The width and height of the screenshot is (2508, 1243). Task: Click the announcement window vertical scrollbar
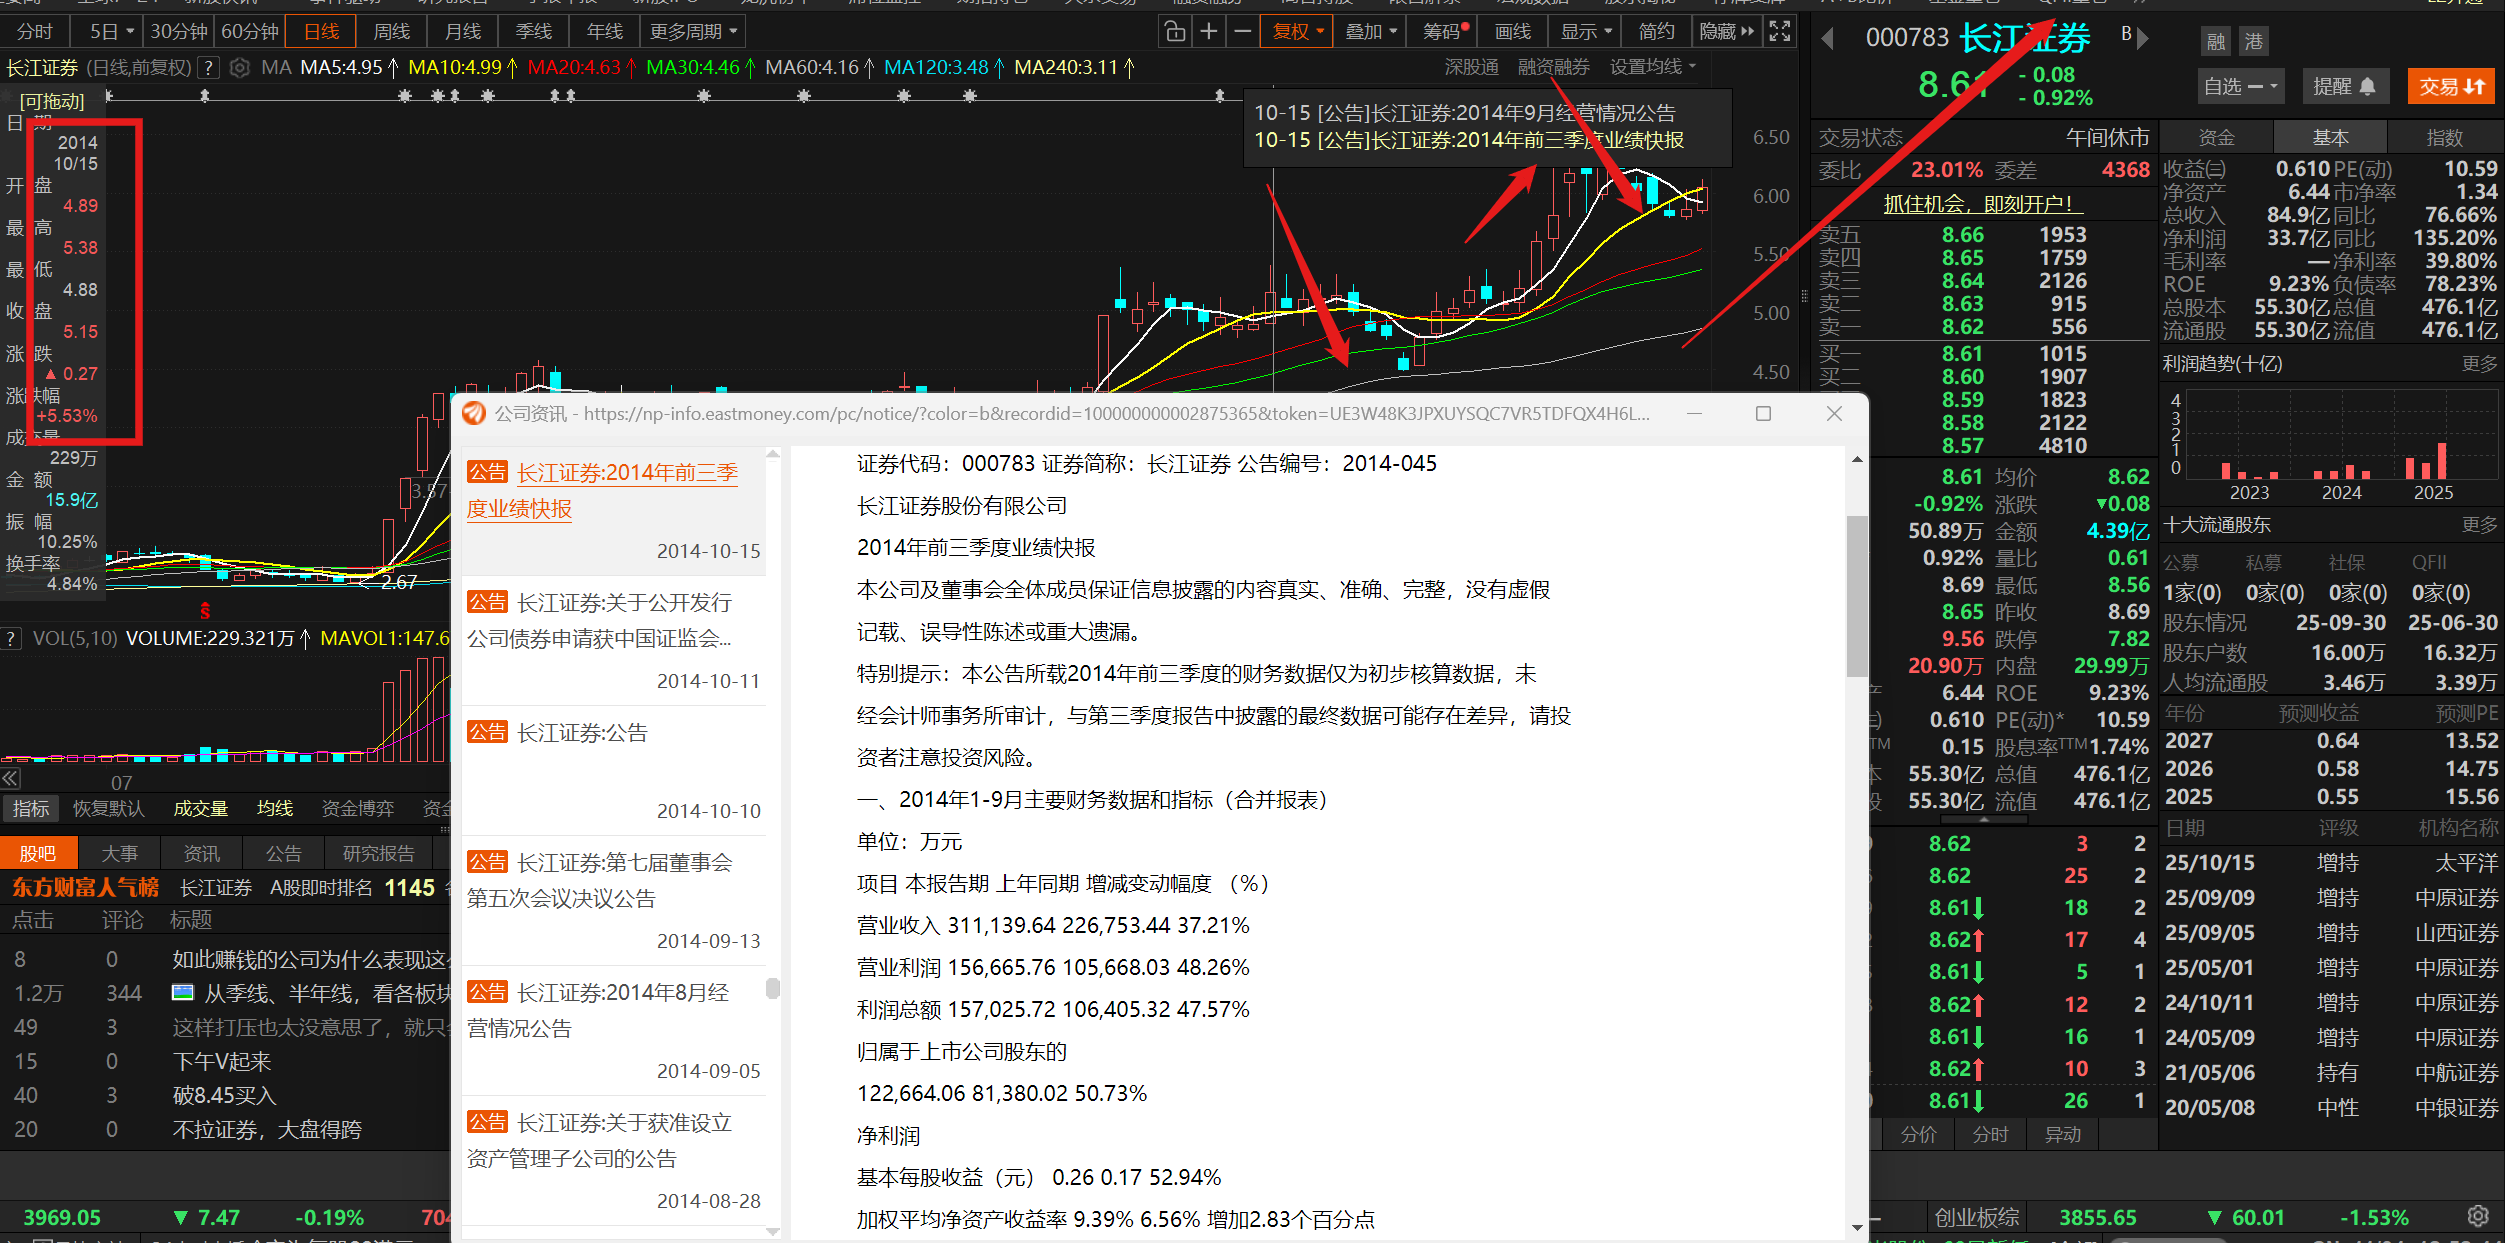pyautogui.click(x=1856, y=596)
